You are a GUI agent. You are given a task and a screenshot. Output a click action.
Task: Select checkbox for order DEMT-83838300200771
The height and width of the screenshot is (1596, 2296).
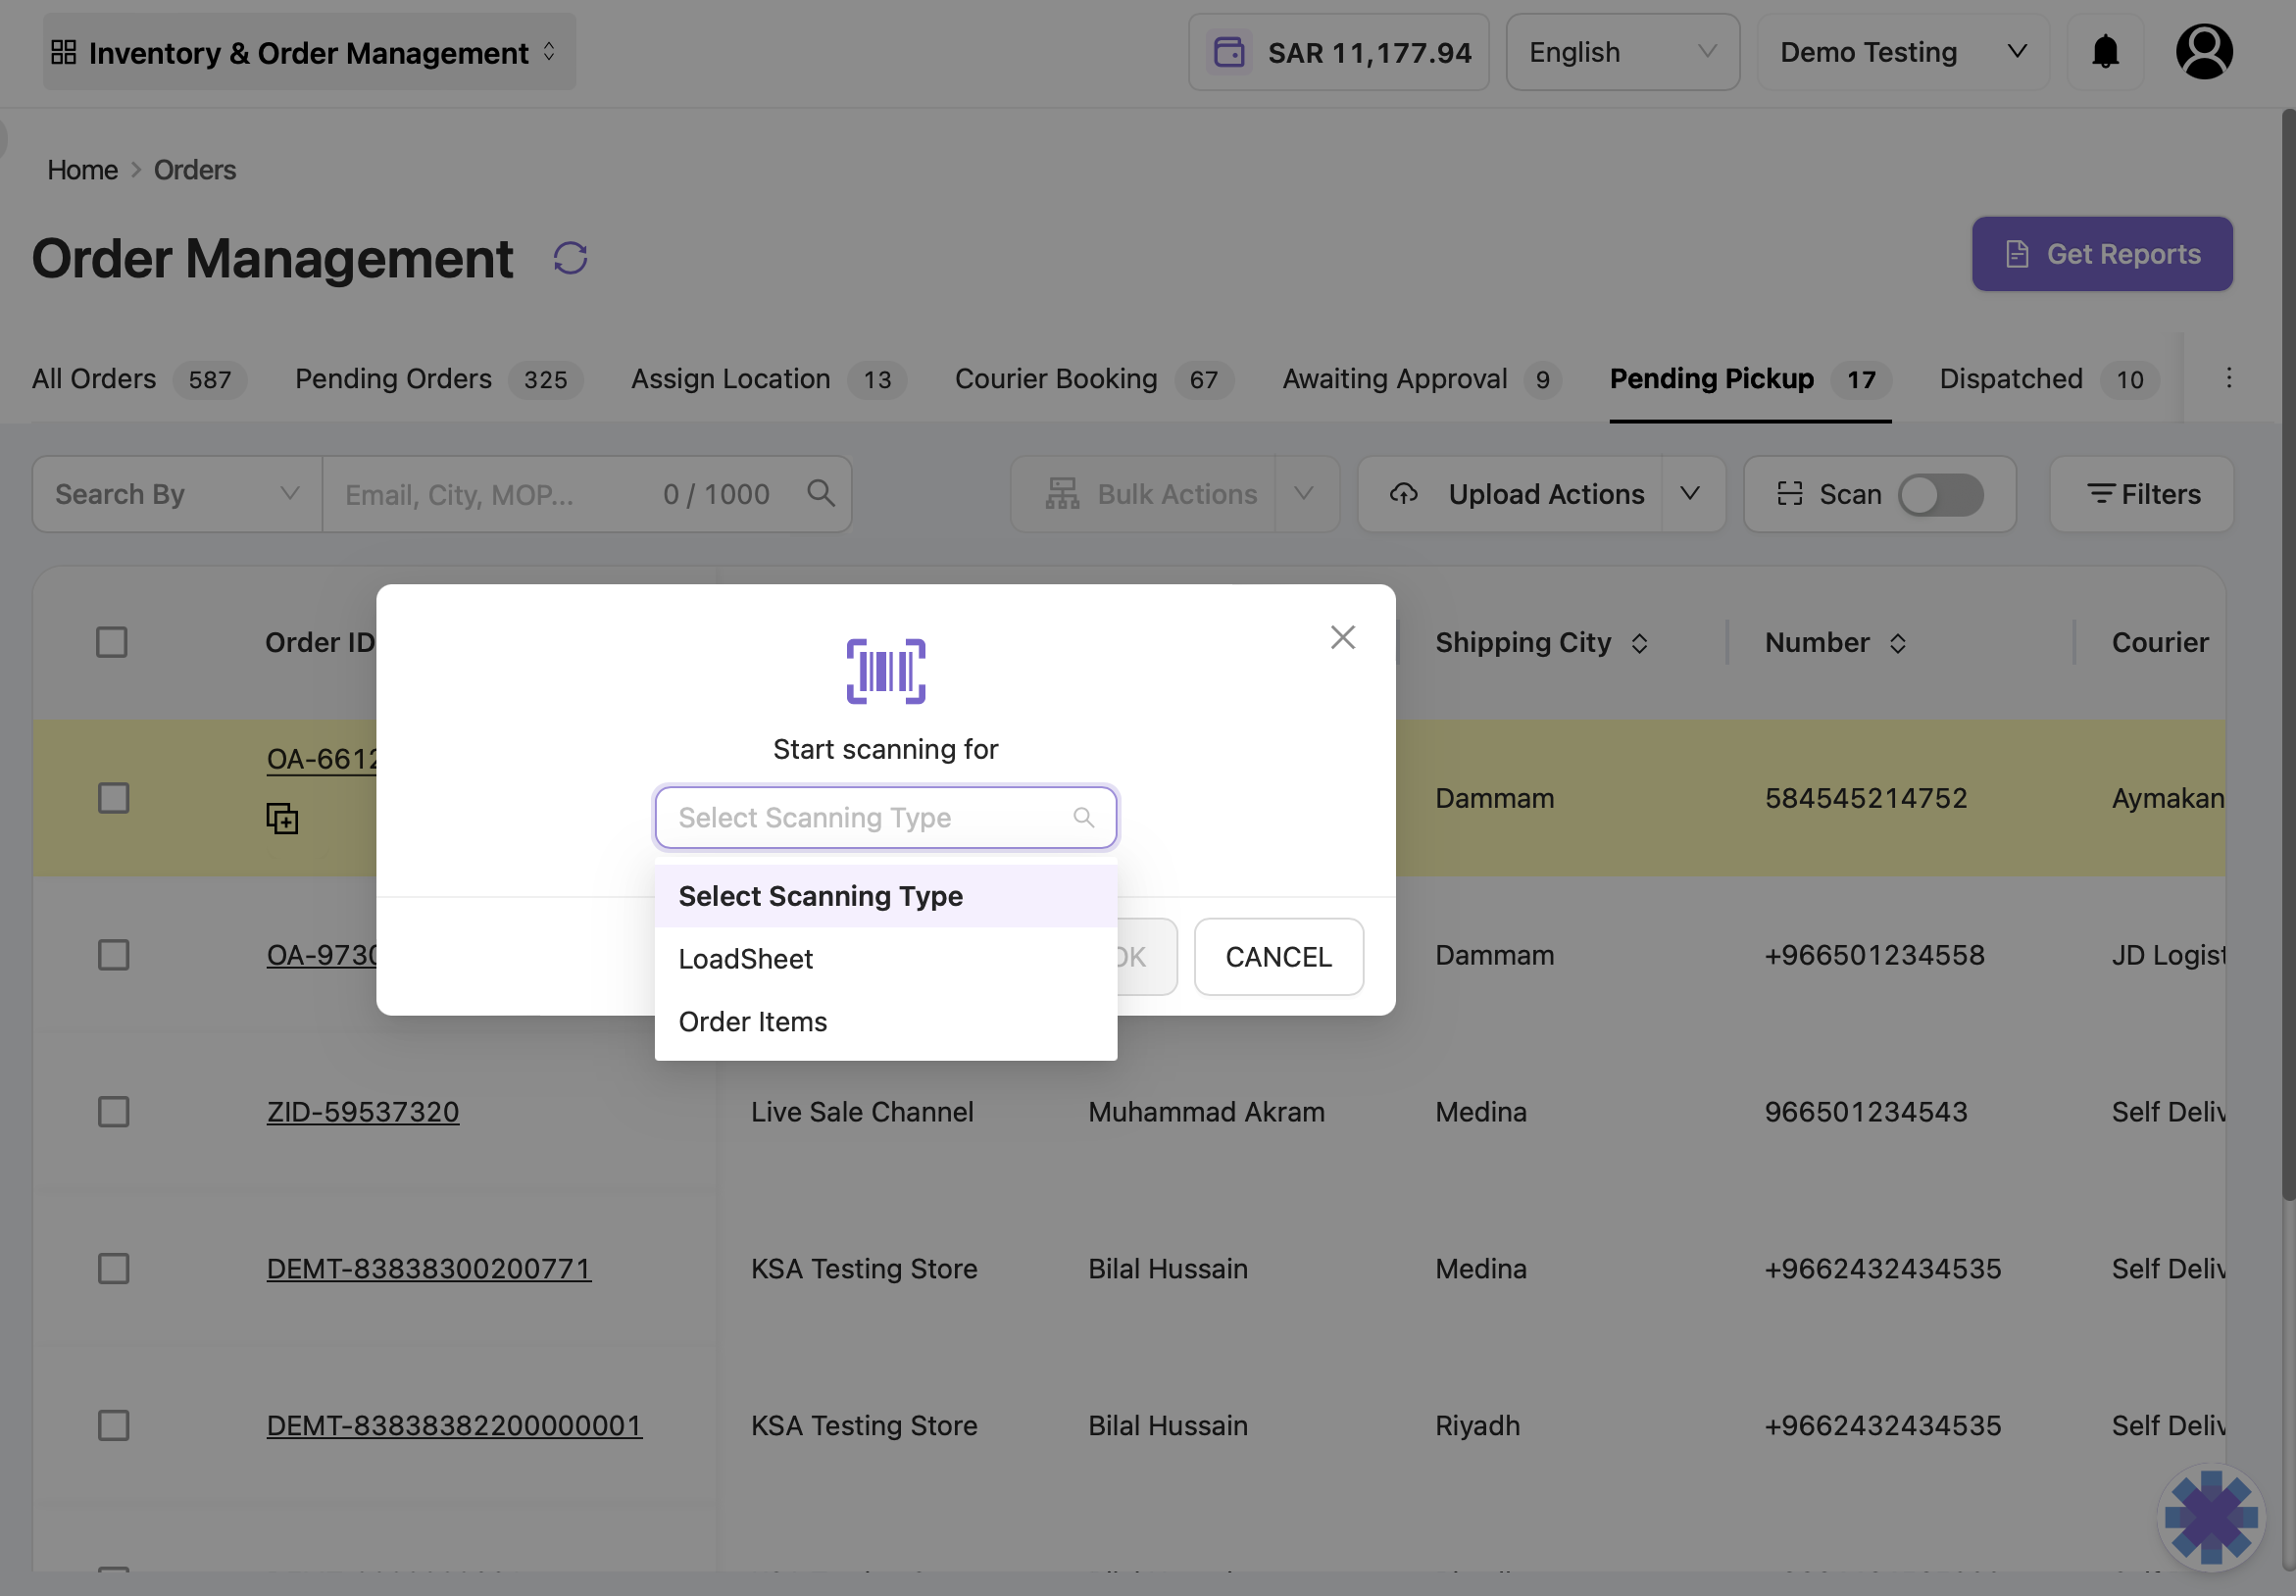click(113, 1269)
